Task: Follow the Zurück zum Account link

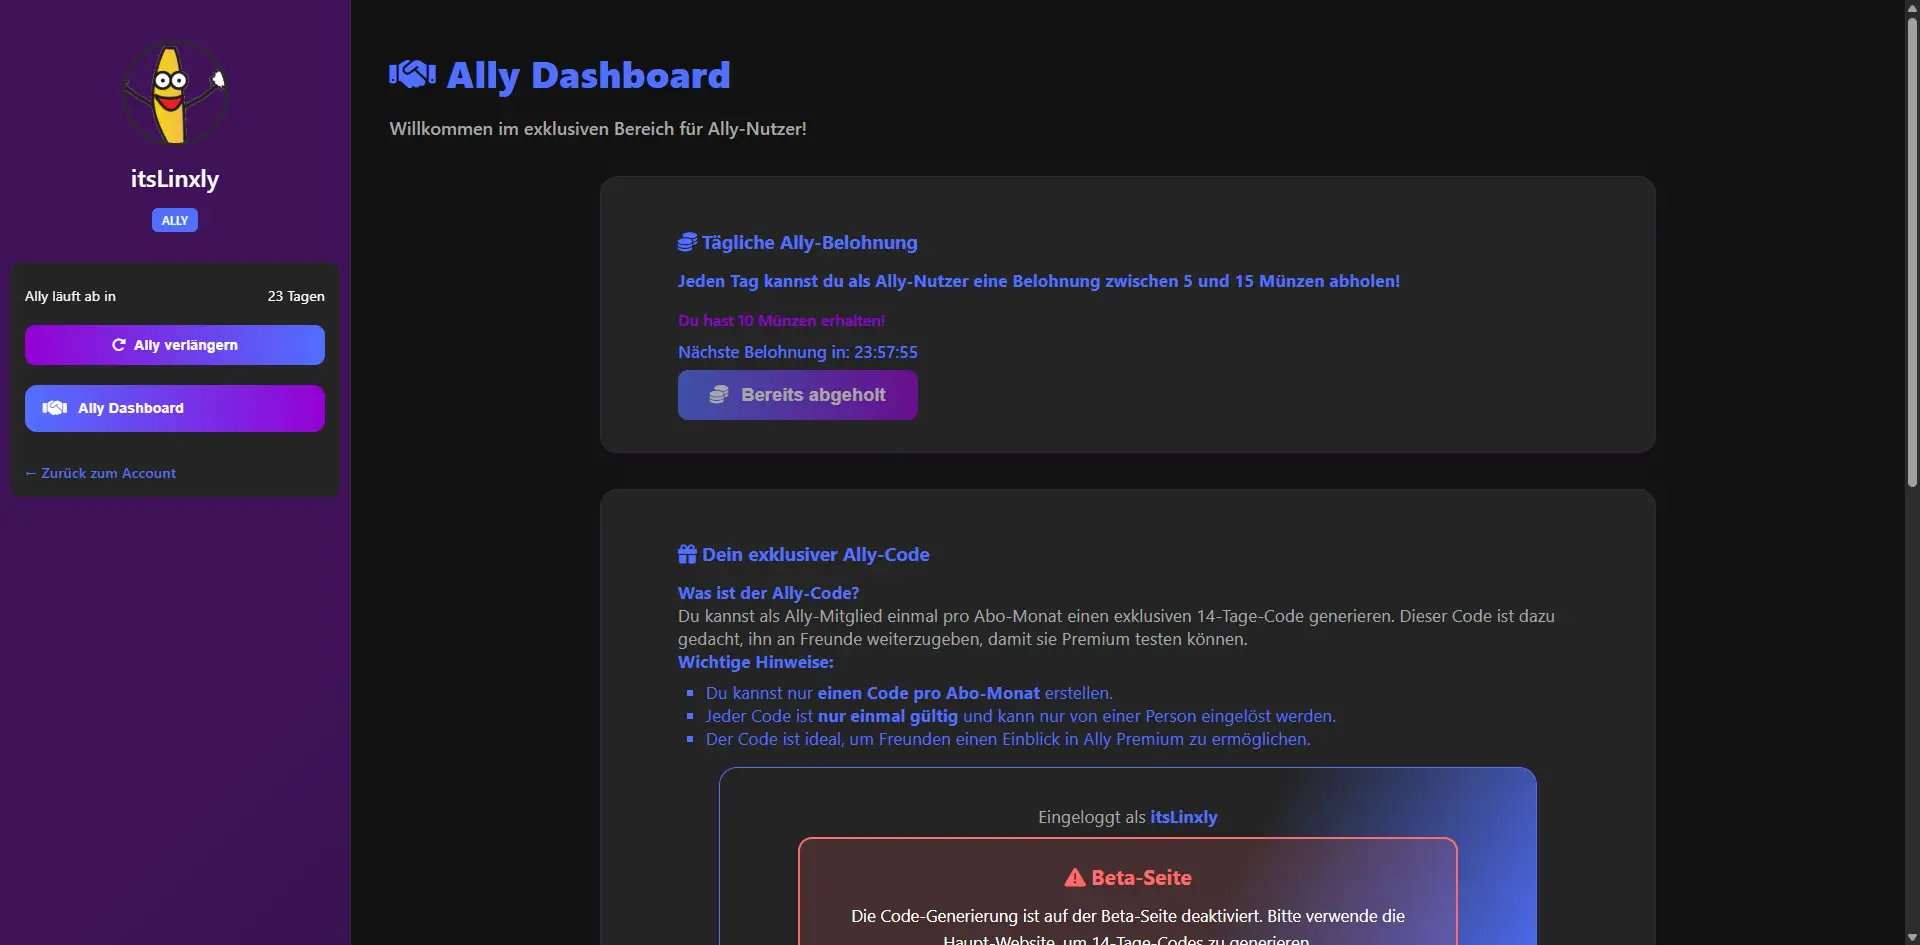Action: click(x=101, y=473)
